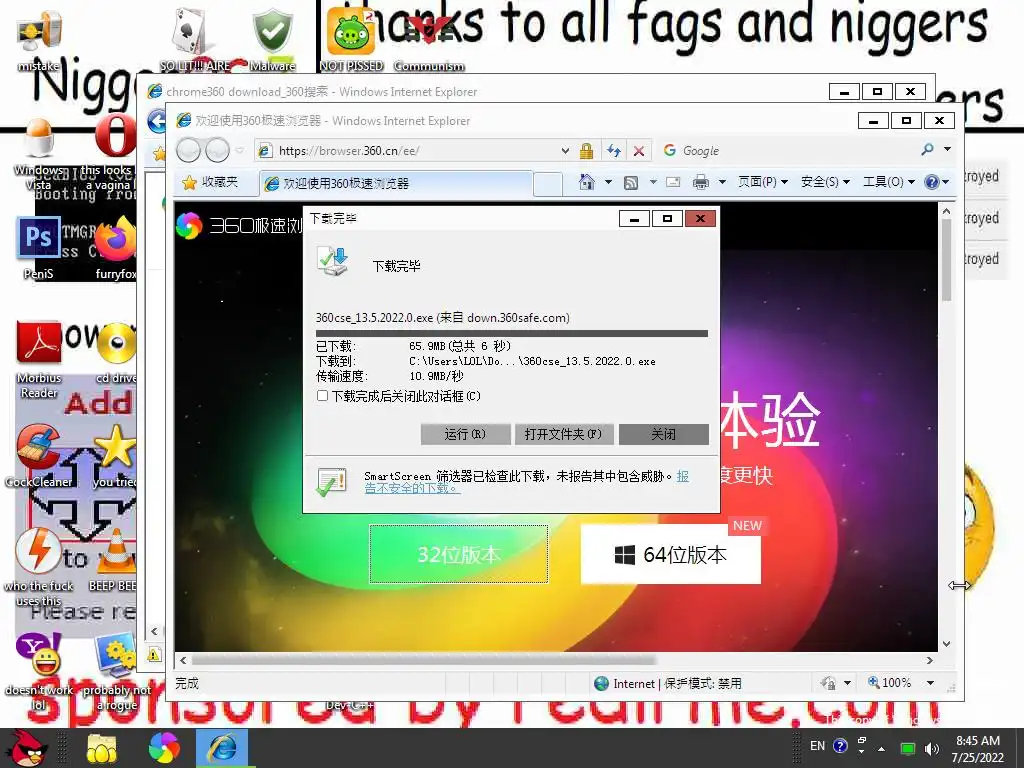Open the 工具(O) menu
Image resolution: width=1024 pixels, height=768 pixels.
(888, 182)
